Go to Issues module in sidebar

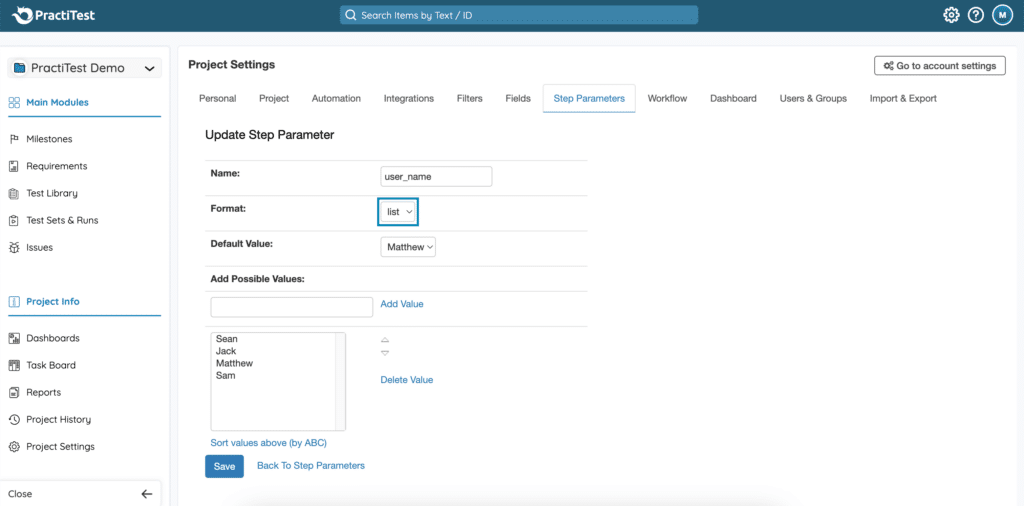pyautogui.click(x=39, y=247)
